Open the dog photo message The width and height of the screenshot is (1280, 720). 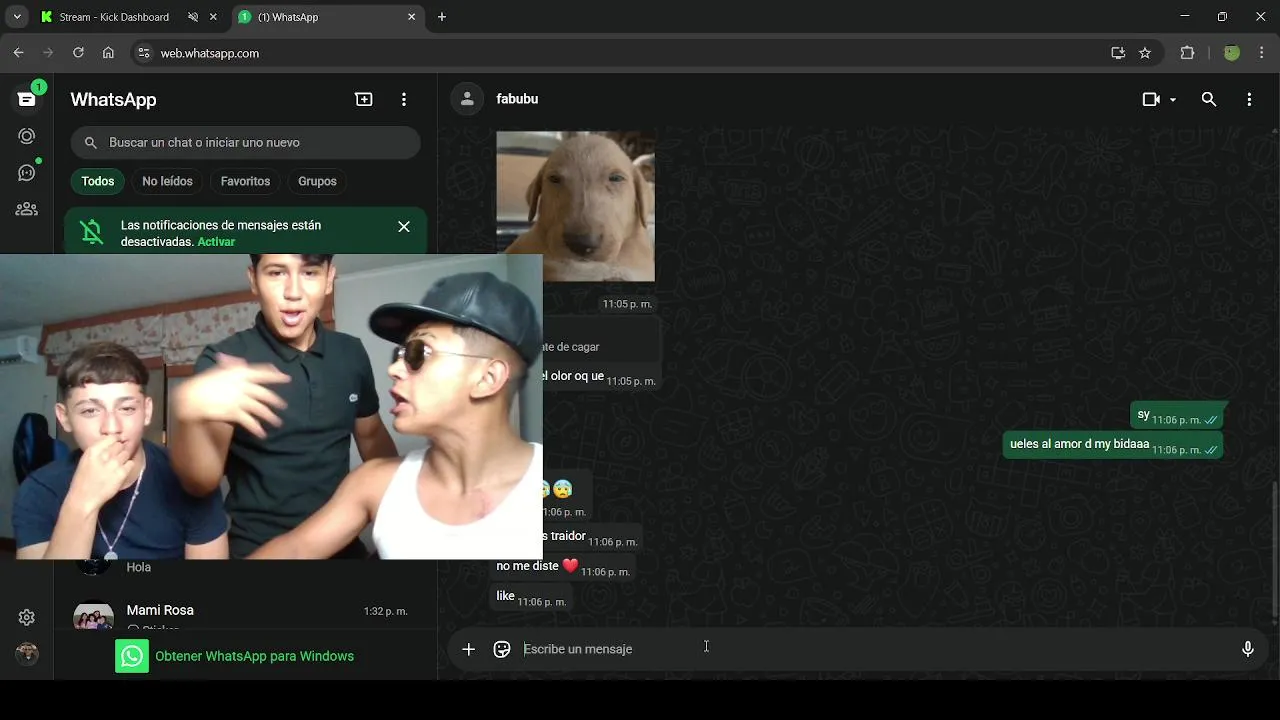point(576,206)
